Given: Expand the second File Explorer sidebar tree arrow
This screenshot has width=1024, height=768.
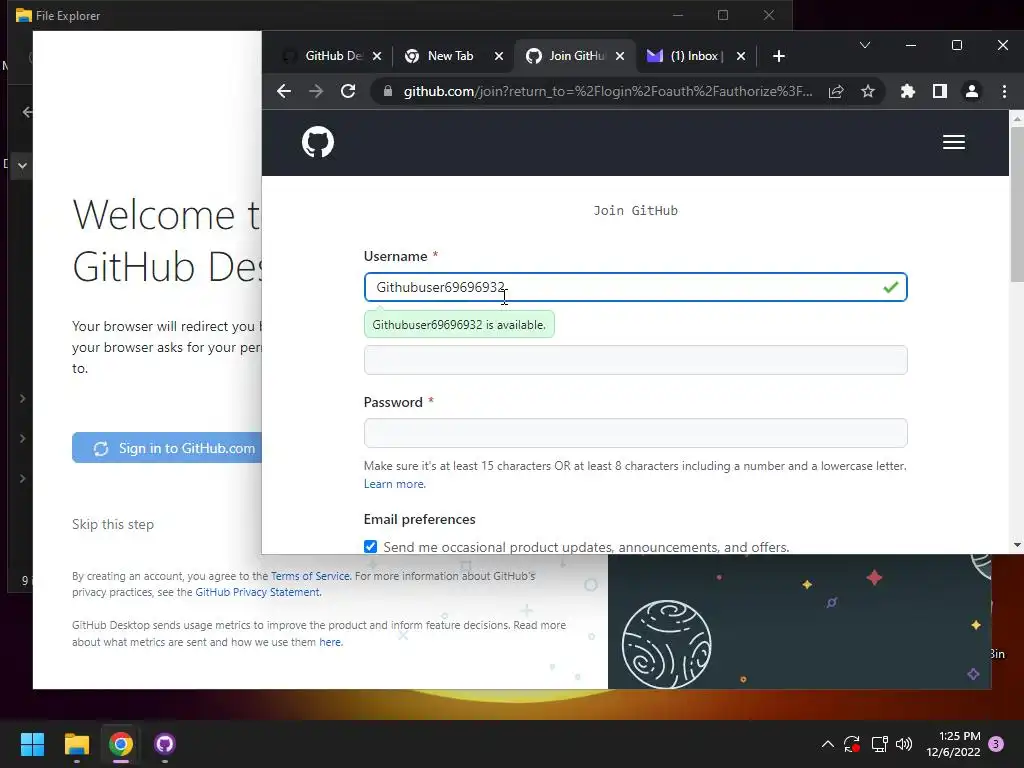Looking at the screenshot, I should pos(22,438).
